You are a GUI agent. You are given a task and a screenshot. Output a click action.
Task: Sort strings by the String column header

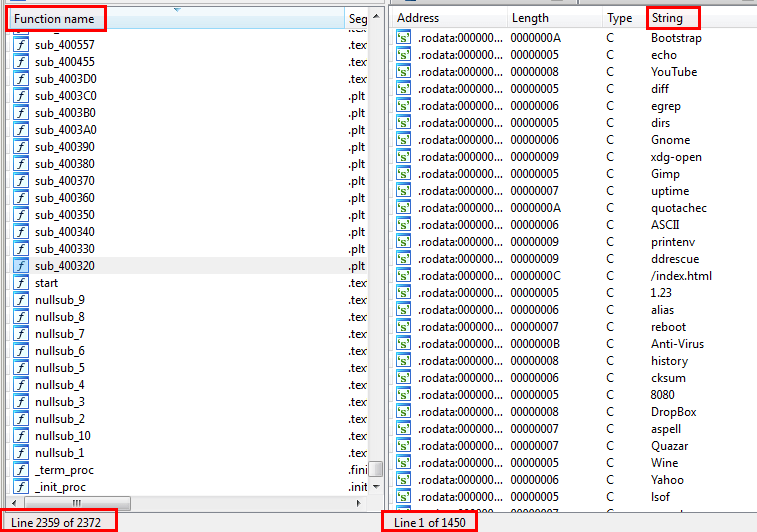coord(673,18)
